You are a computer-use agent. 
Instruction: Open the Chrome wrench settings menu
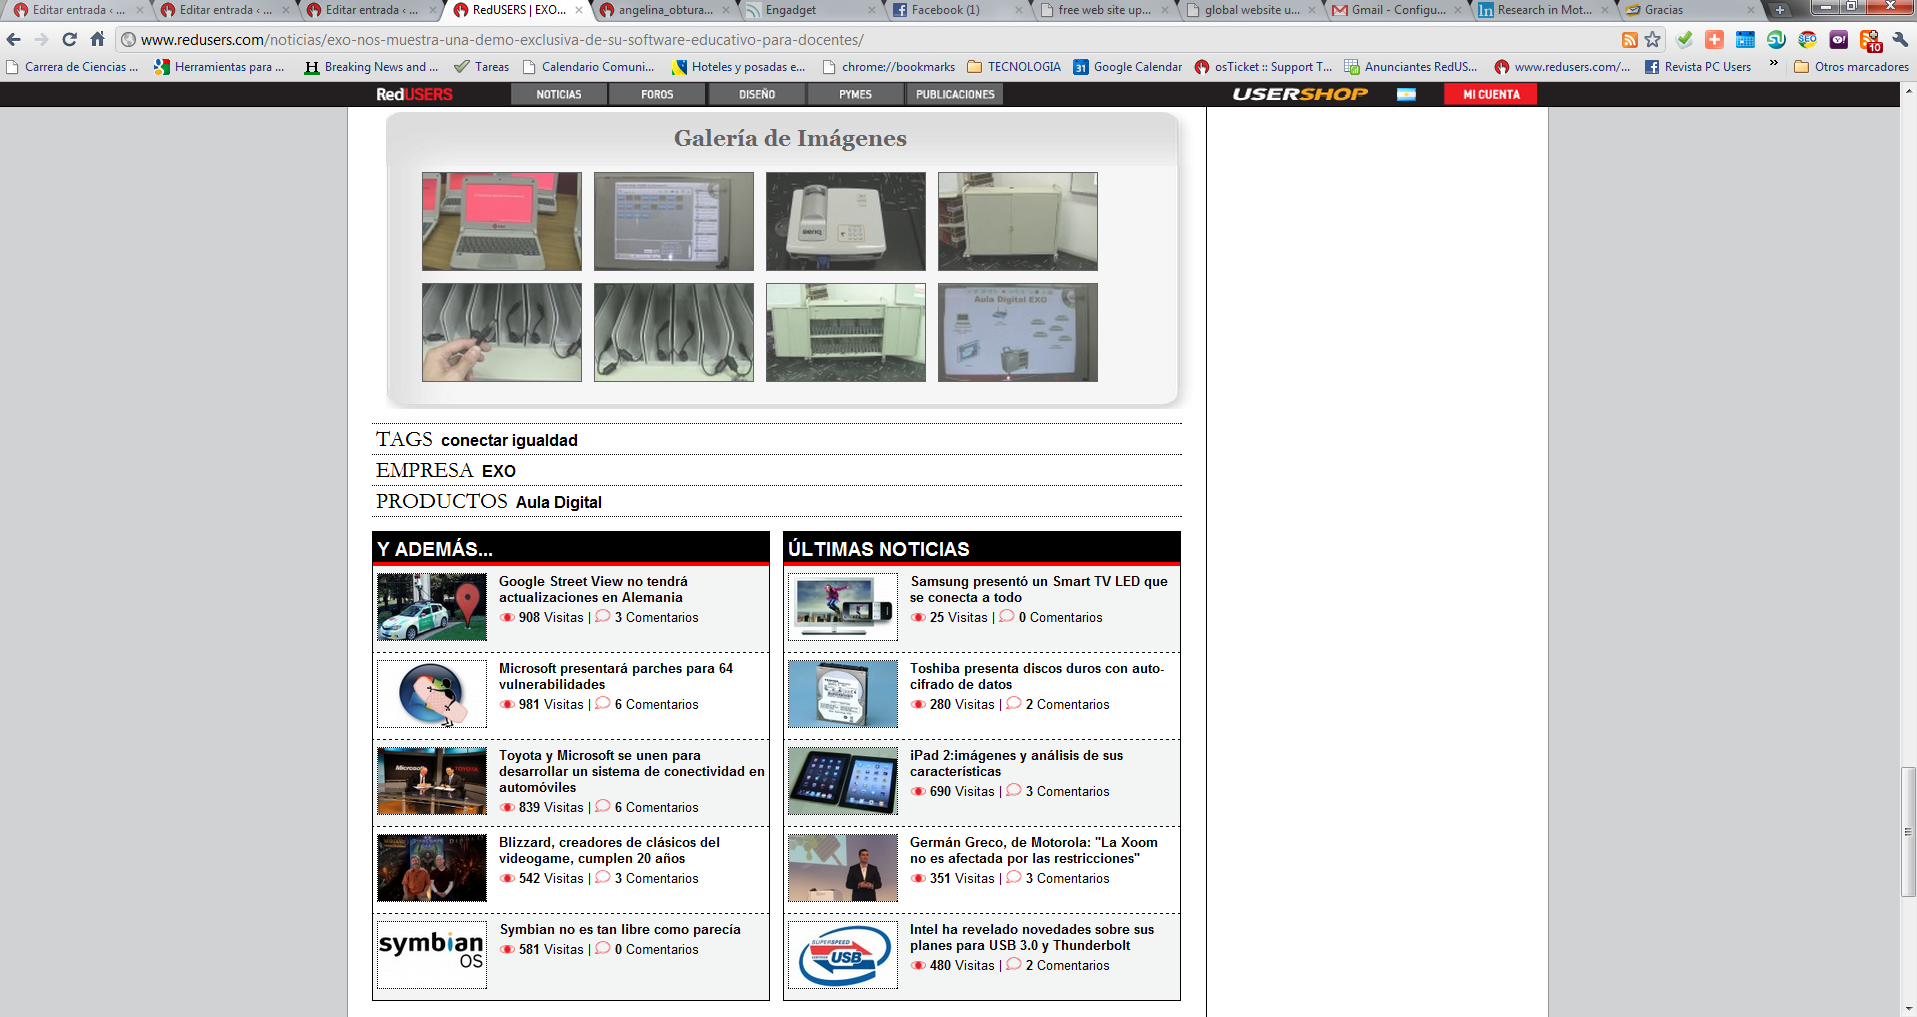pyautogui.click(x=1900, y=40)
